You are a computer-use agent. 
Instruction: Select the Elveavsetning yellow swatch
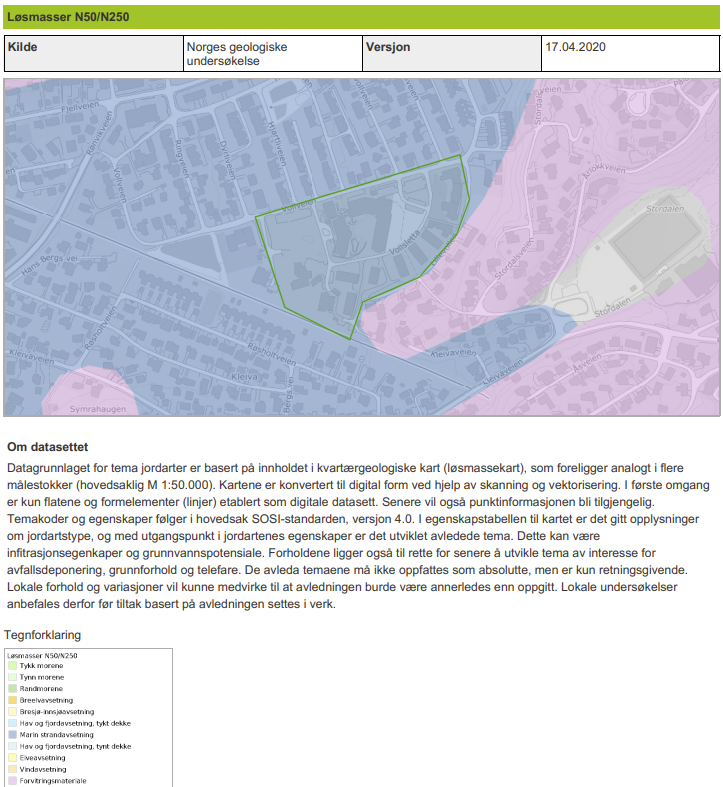(x=12, y=758)
